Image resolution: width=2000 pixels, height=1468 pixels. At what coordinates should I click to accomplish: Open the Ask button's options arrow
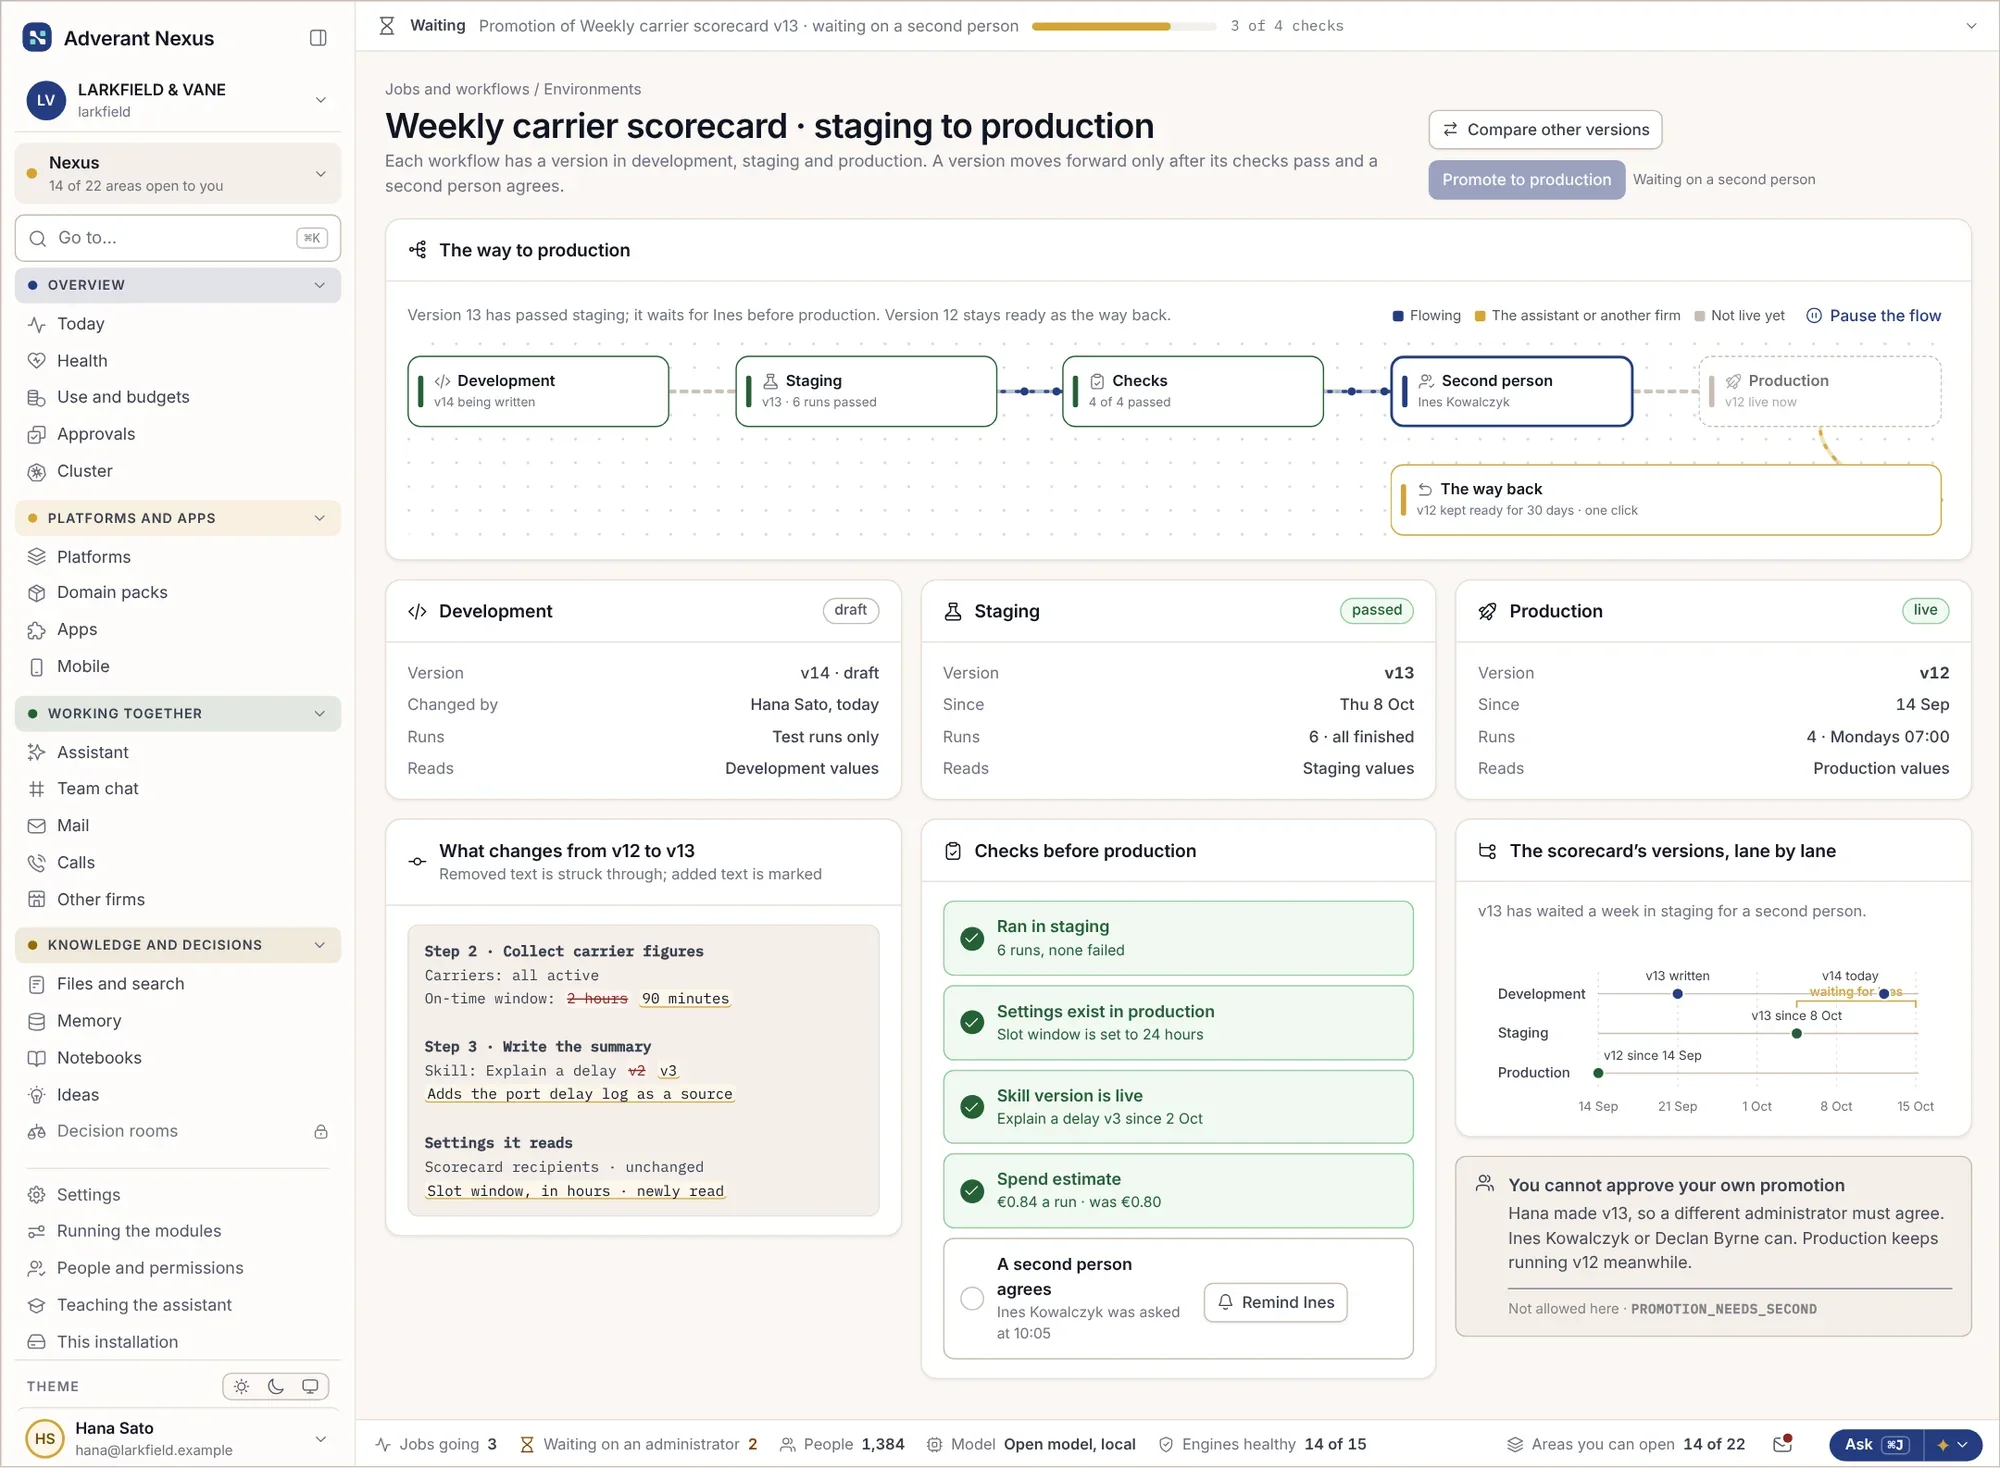1953,1444
